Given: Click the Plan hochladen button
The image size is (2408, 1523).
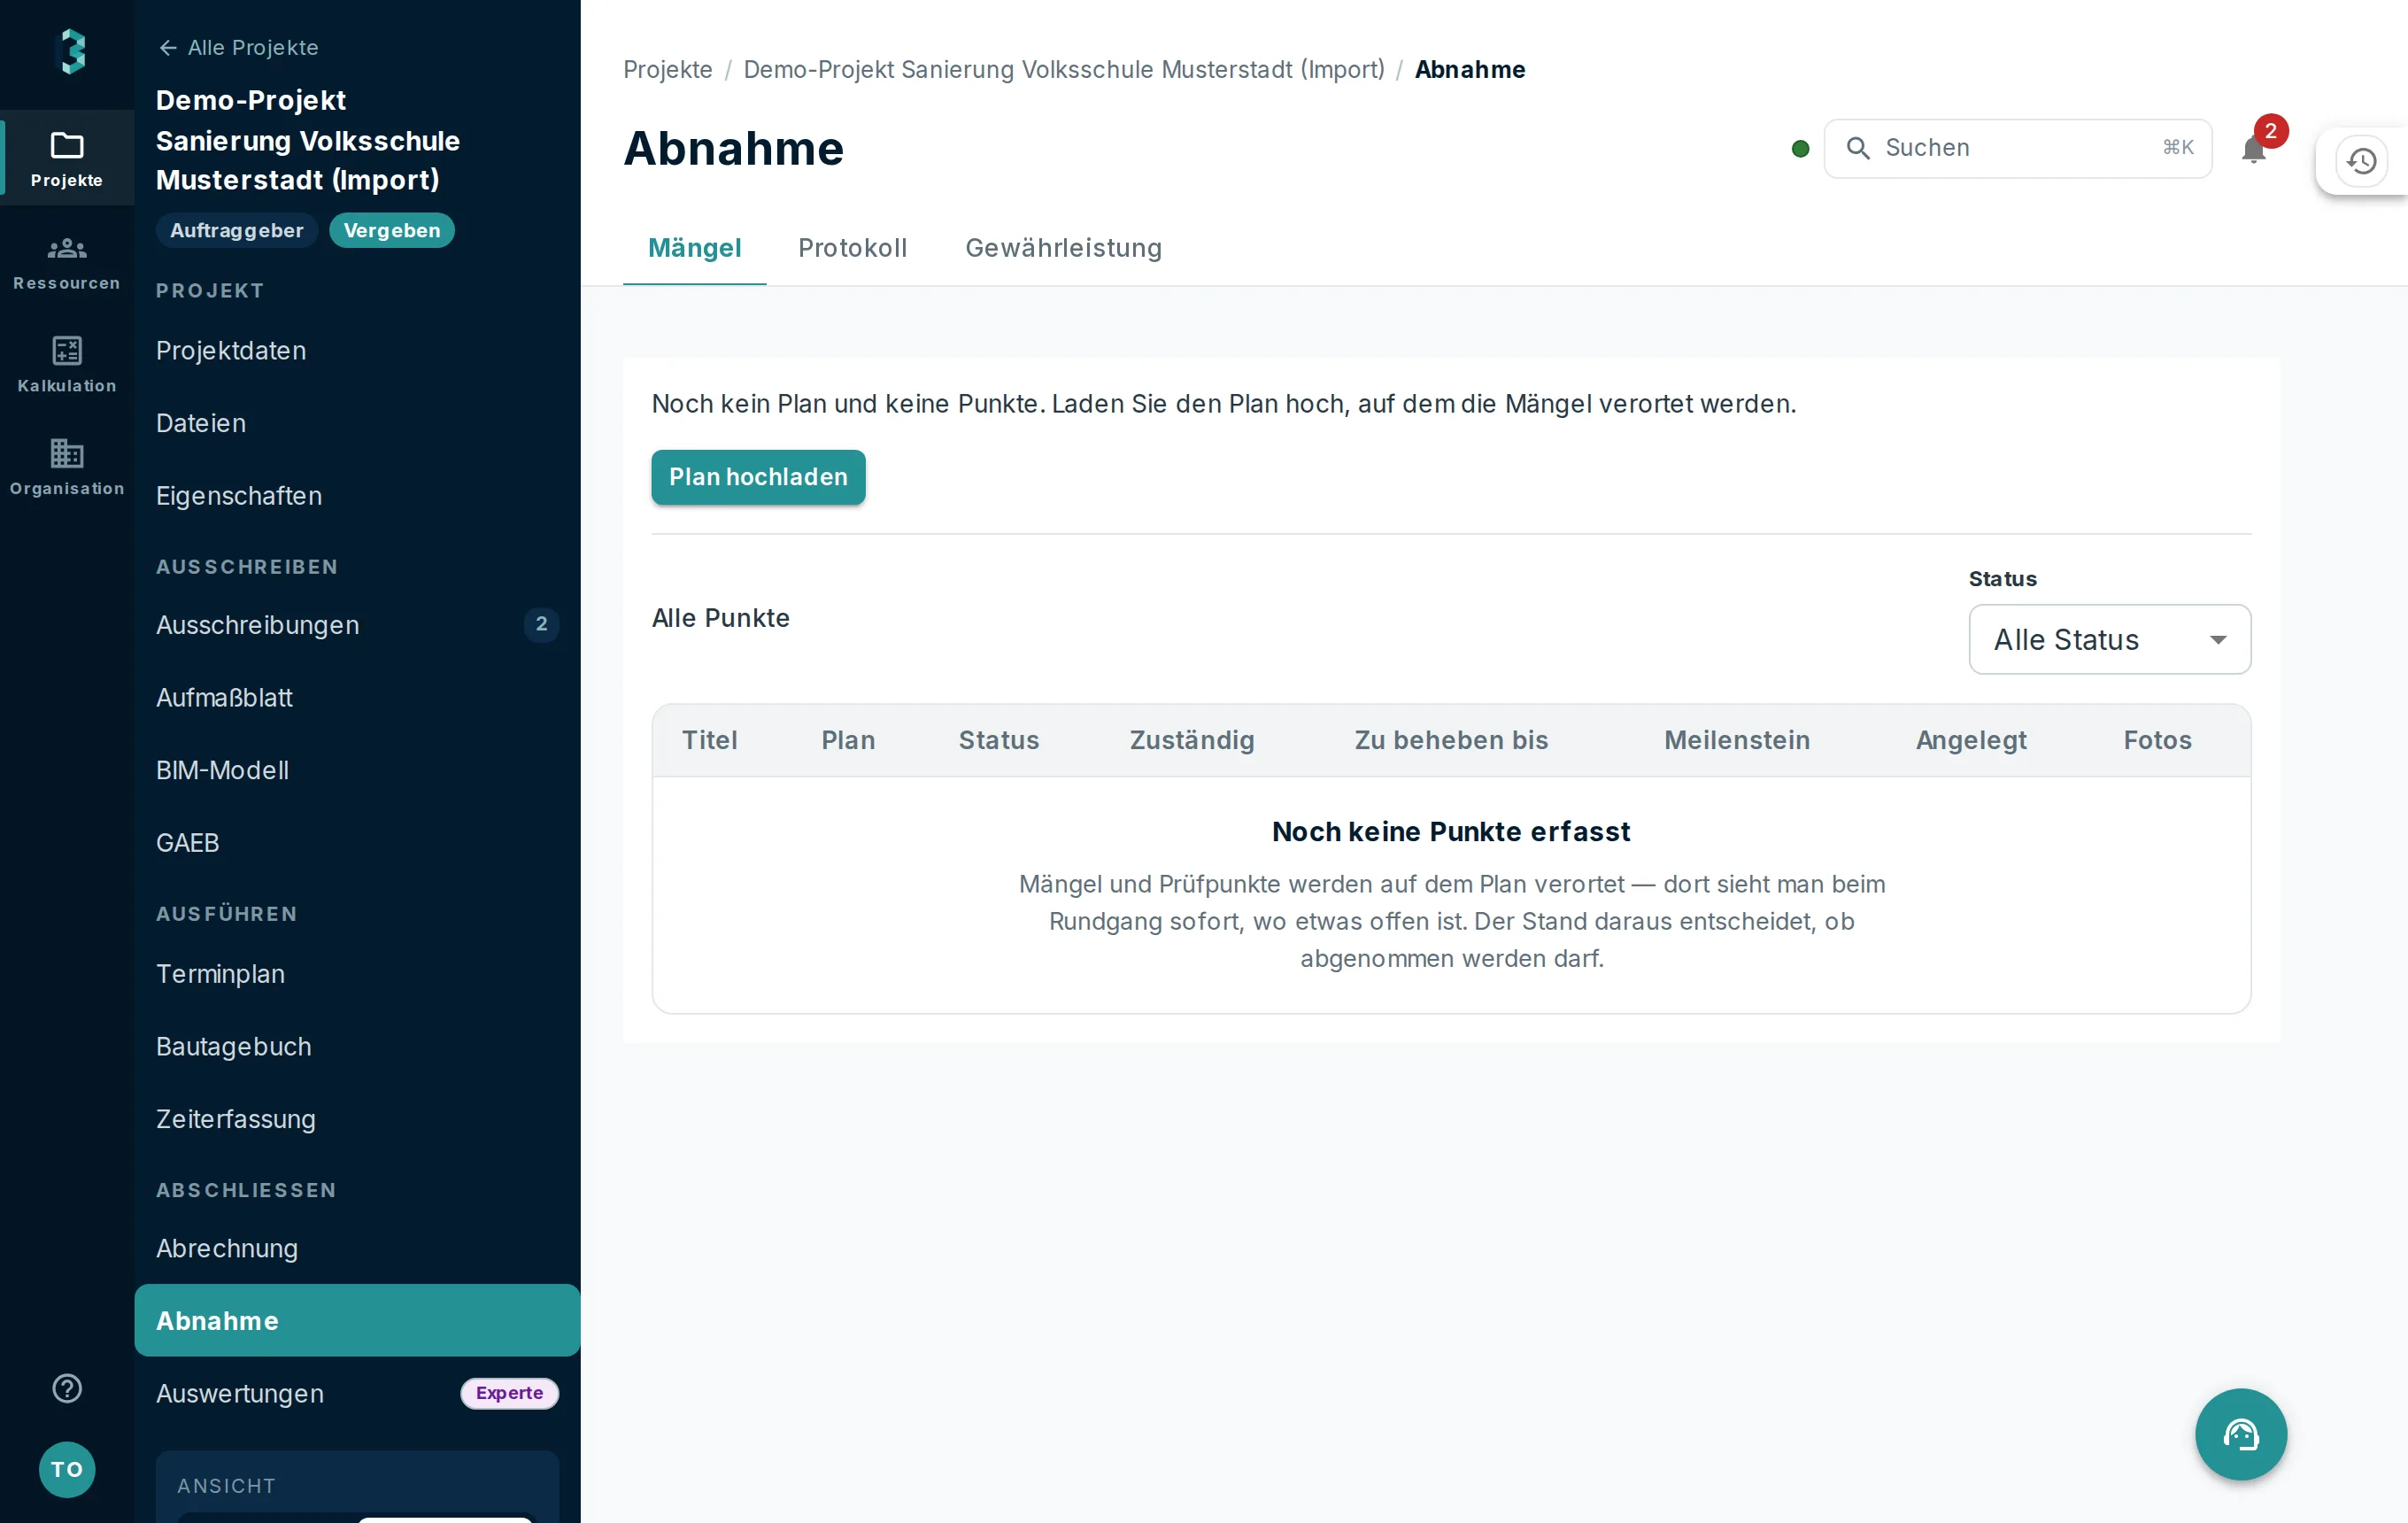Looking at the screenshot, I should [x=758, y=477].
